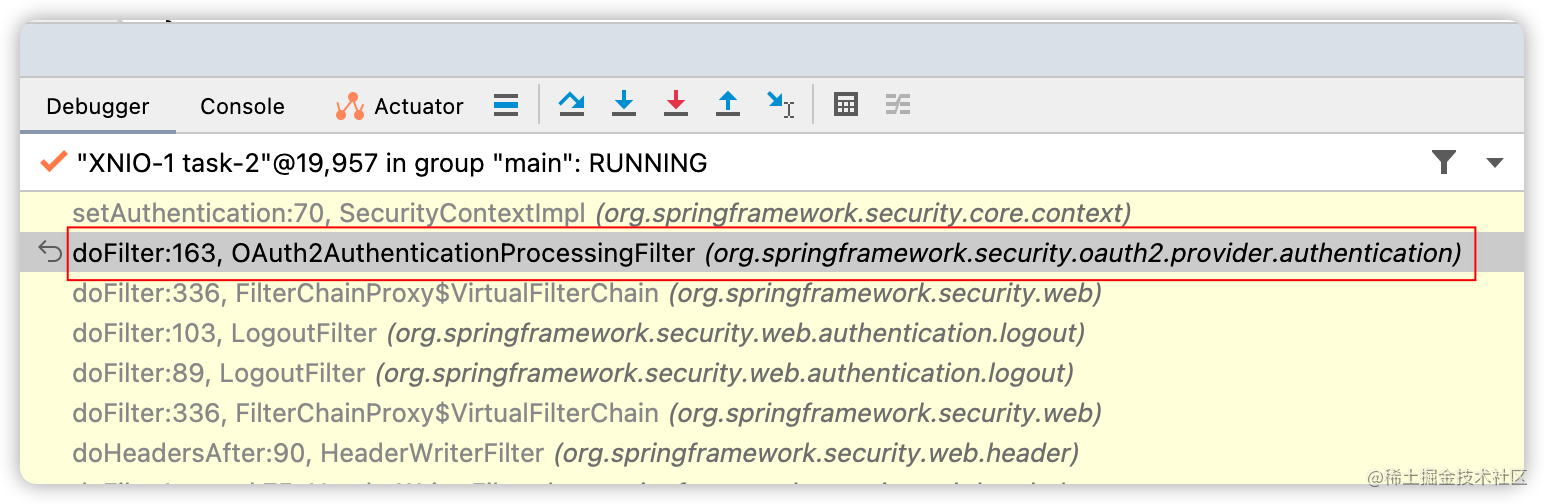This screenshot has height=504, width=1544.
Task: Click the Actuator tab icon
Action: pos(350,106)
